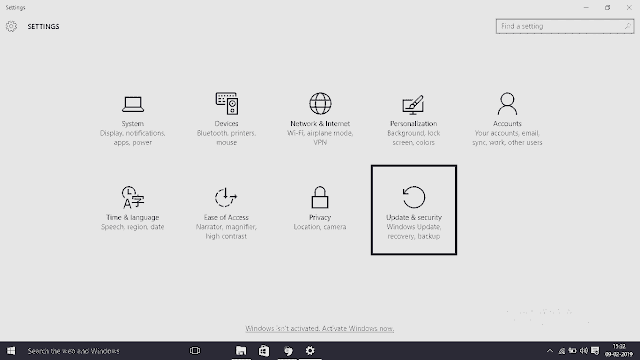Open the network status tray icon

tap(562, 351)
